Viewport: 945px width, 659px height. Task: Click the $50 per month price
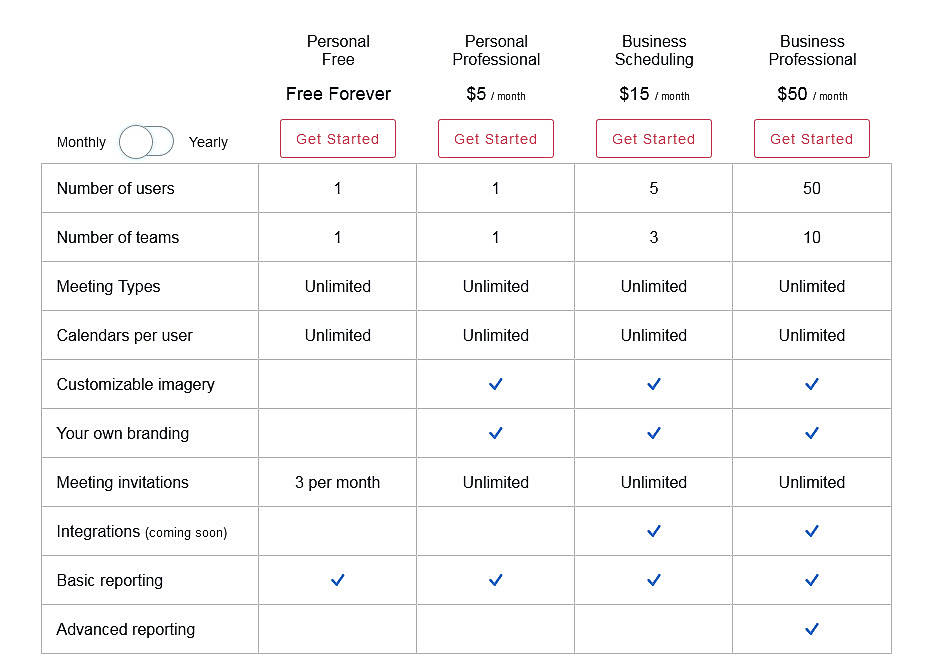811,94
